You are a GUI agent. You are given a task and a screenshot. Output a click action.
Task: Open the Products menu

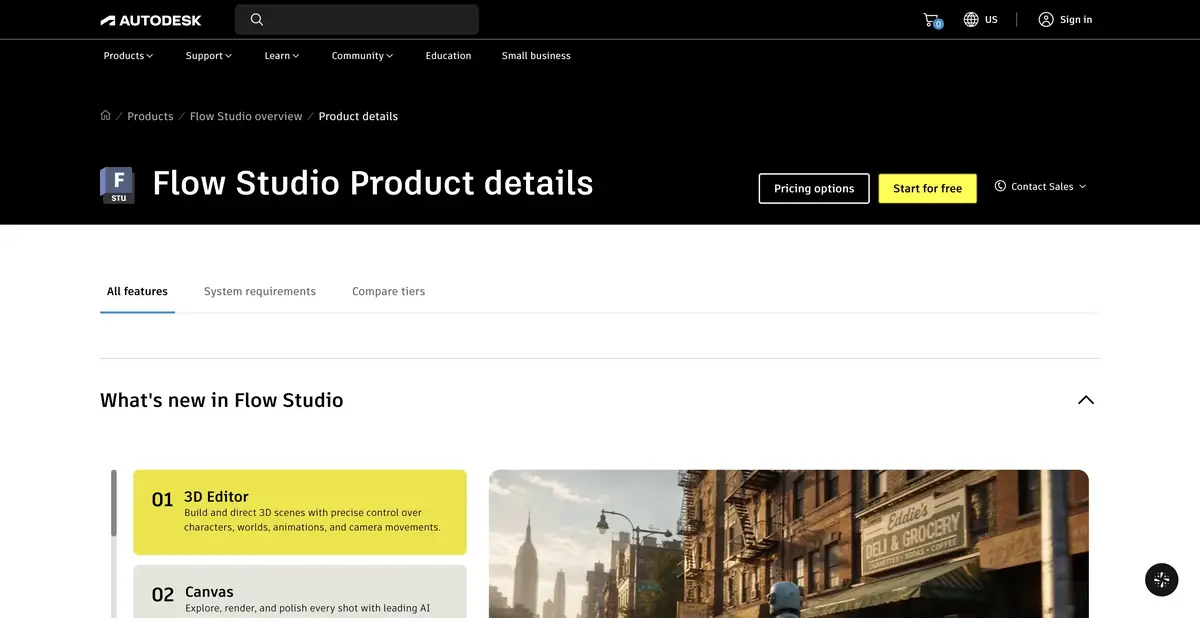(128, 56)
